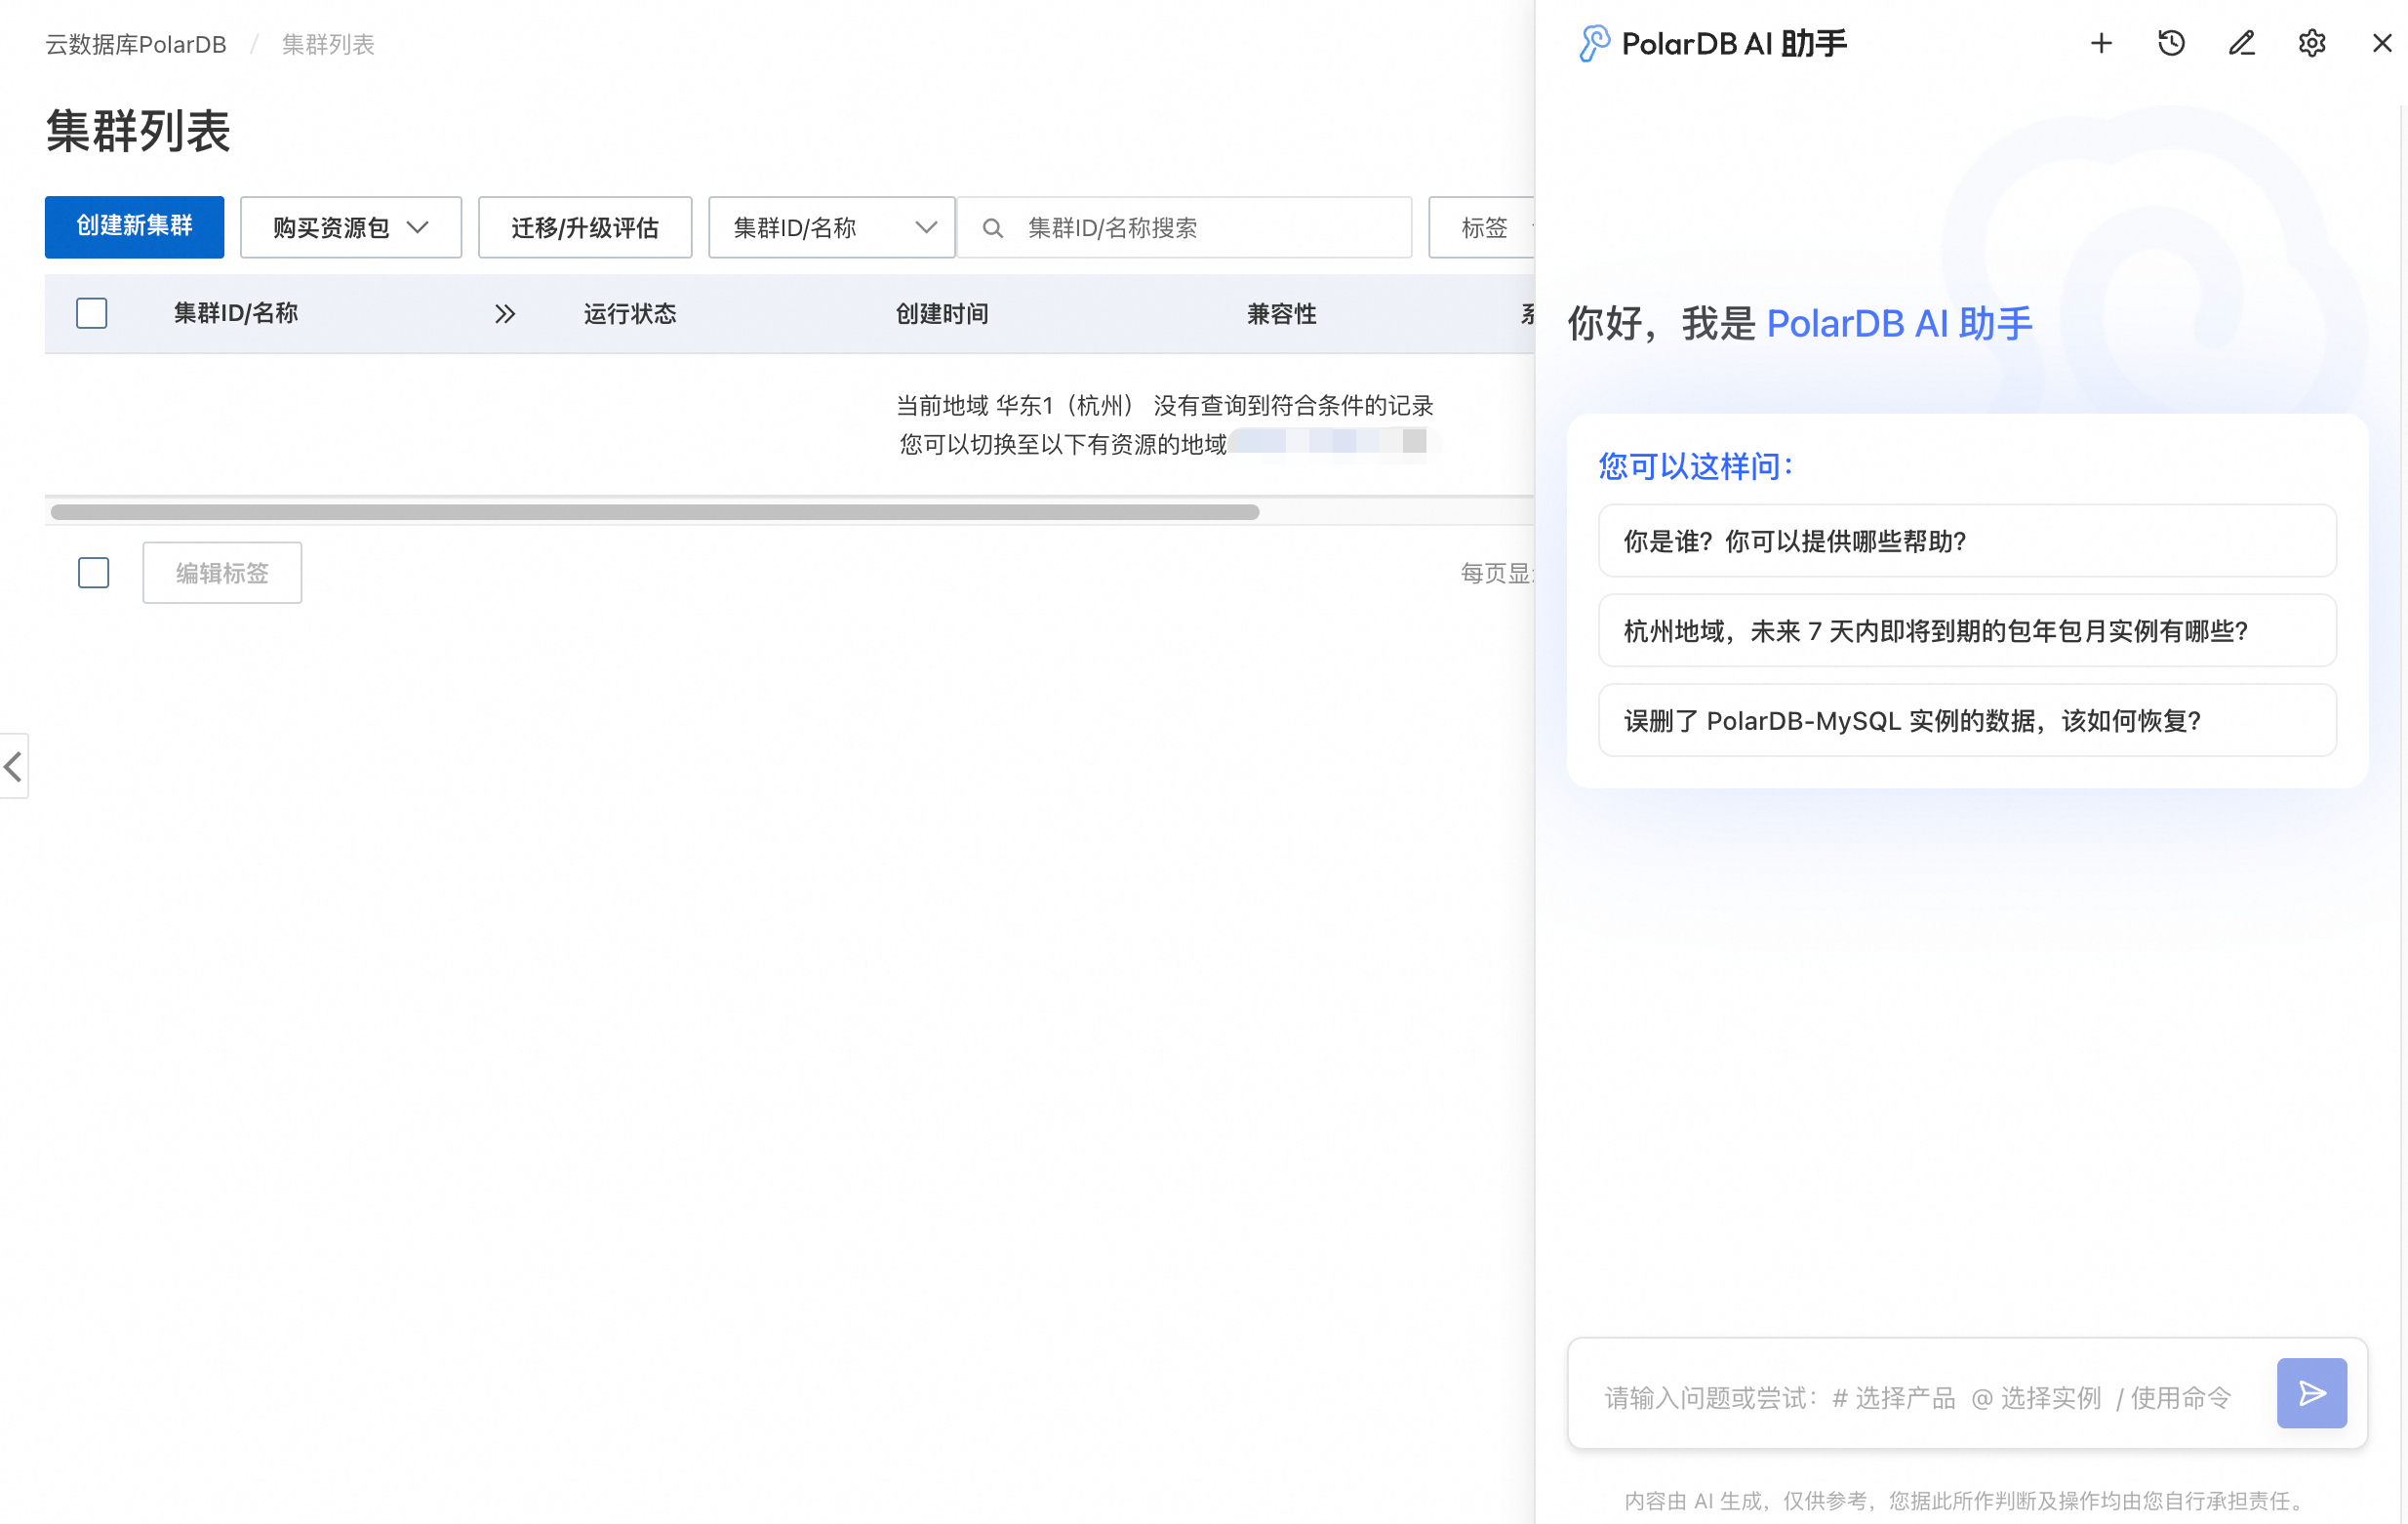Open AI assistant settings gear
Viewport: 2408px width, 1524px height.
(2311, 43)
